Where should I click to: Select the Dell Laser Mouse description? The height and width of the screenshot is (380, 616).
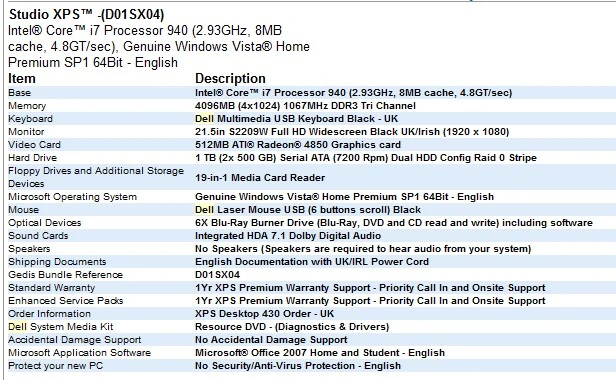point(308,209)
